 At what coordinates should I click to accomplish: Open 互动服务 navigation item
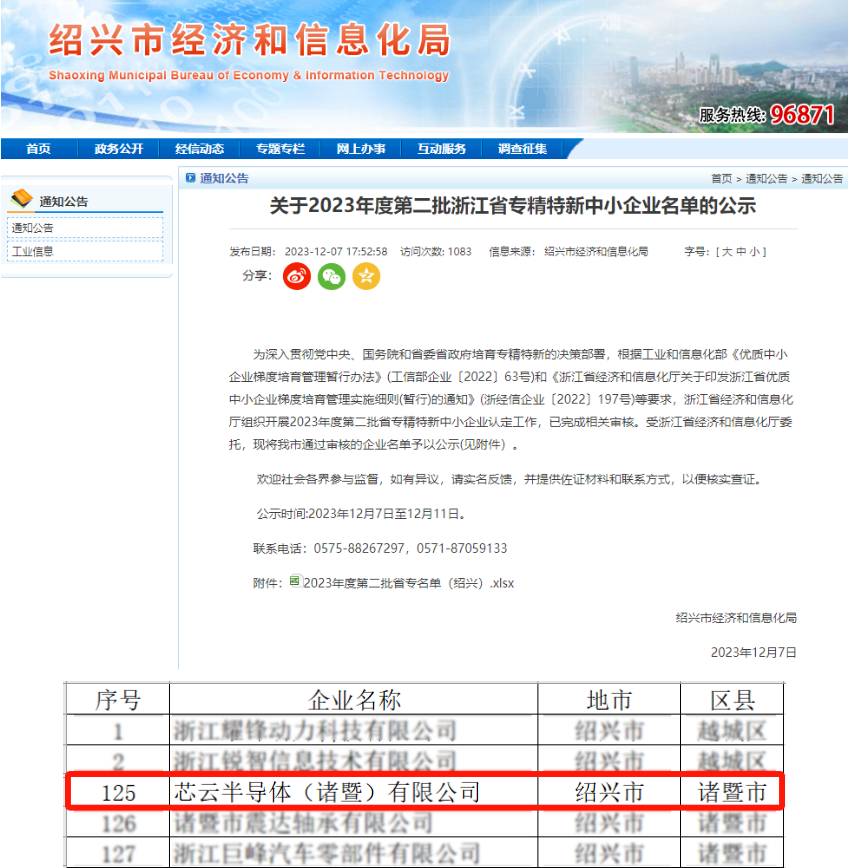coord(441,149)
